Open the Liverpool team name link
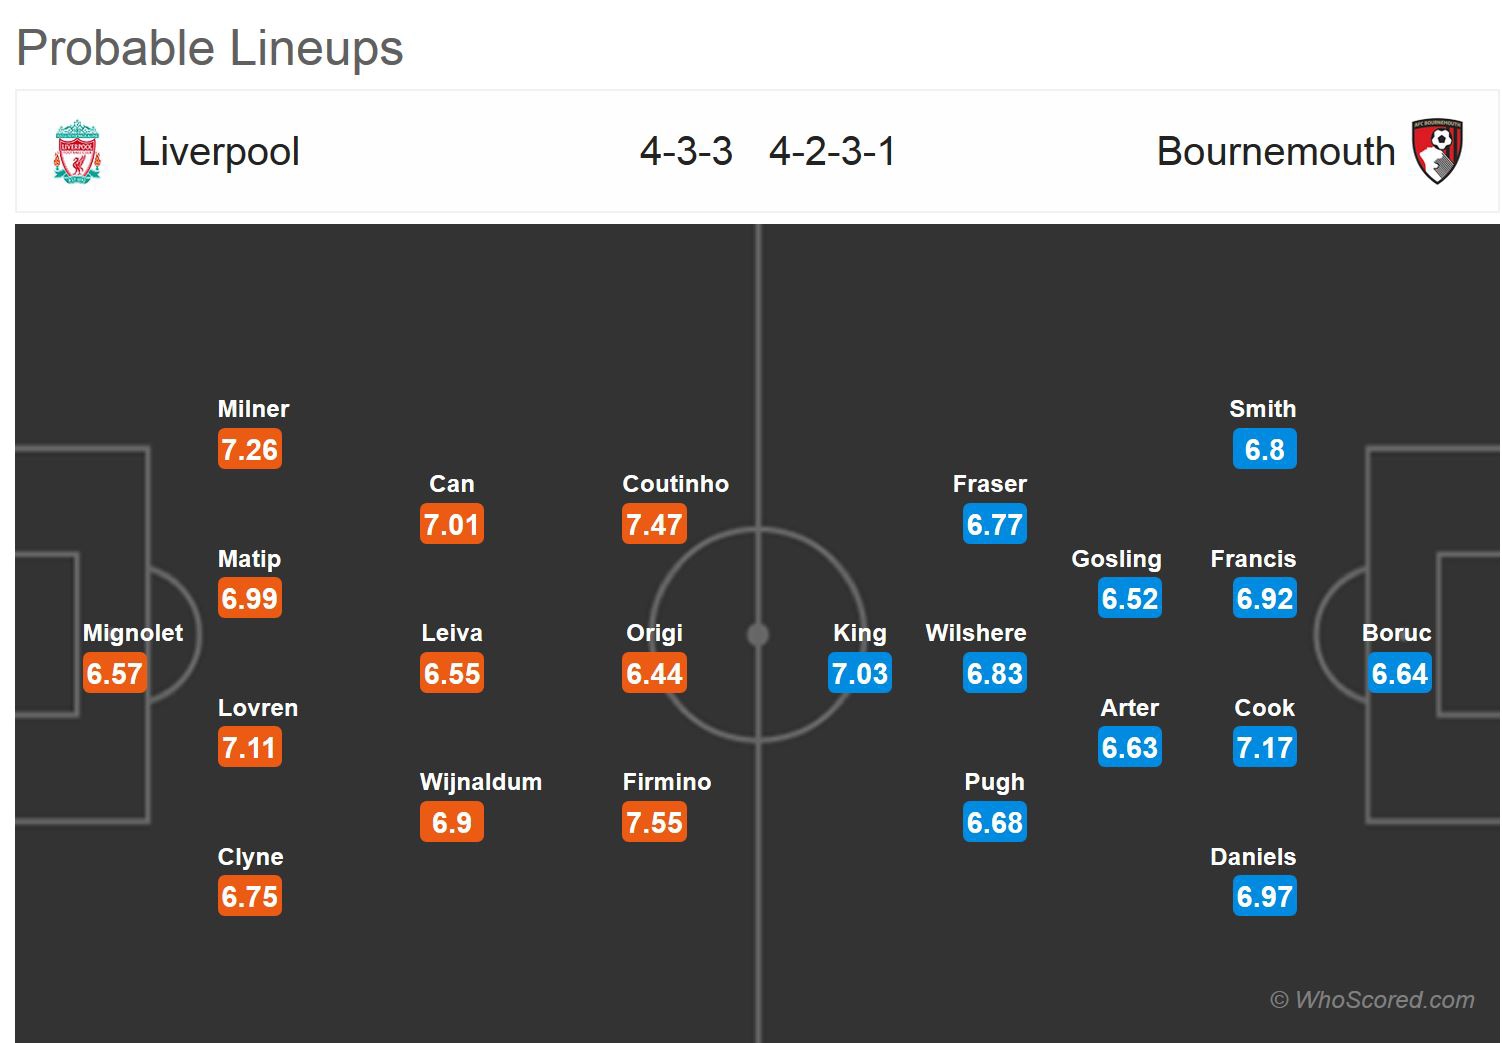Screen dimensions: 1502x1043 tap(219, 152)
